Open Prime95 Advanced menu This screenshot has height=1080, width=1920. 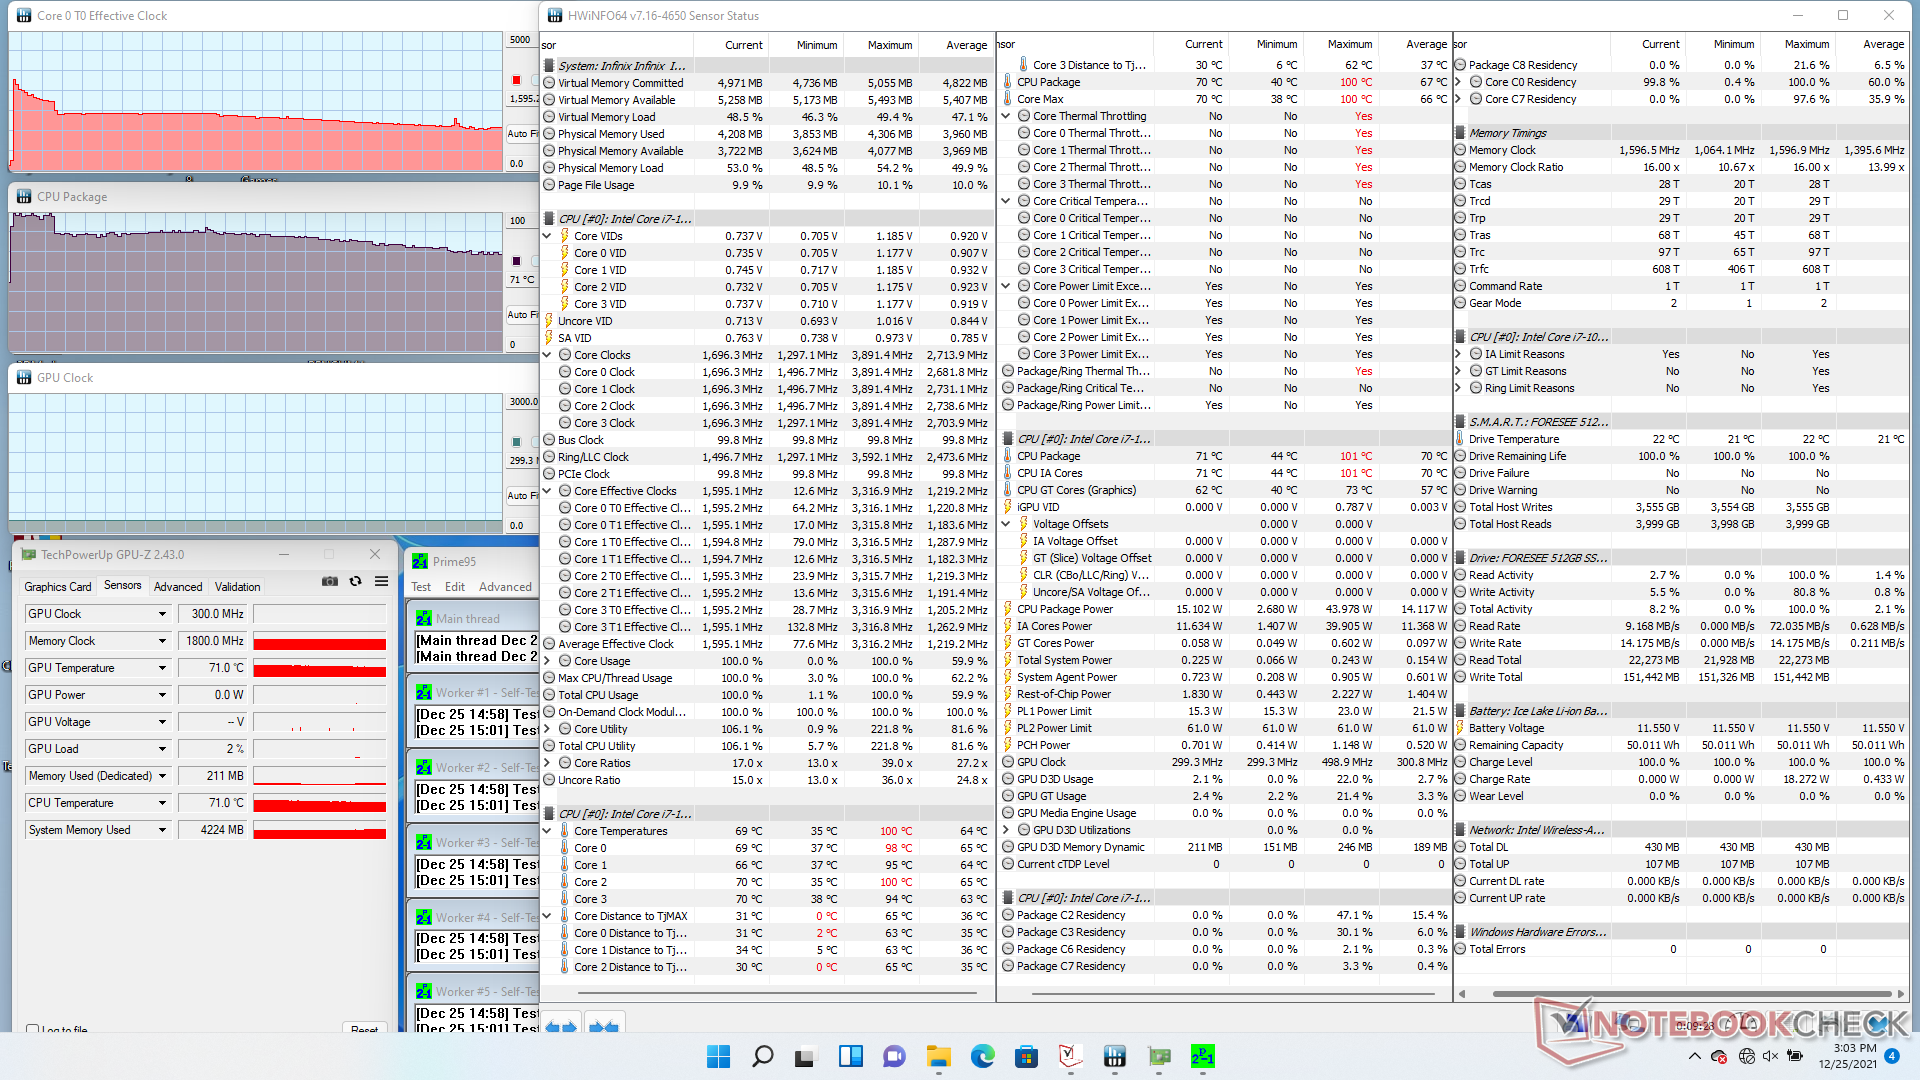pyautogui.click(x=505, y=587)
